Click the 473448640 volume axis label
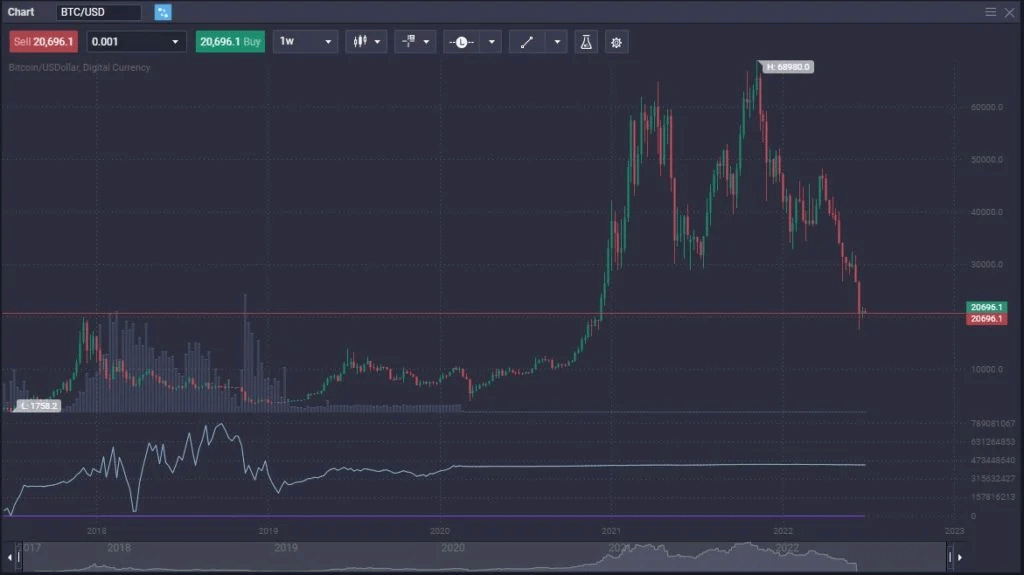Screen dimensions: 1024x575 993,460
